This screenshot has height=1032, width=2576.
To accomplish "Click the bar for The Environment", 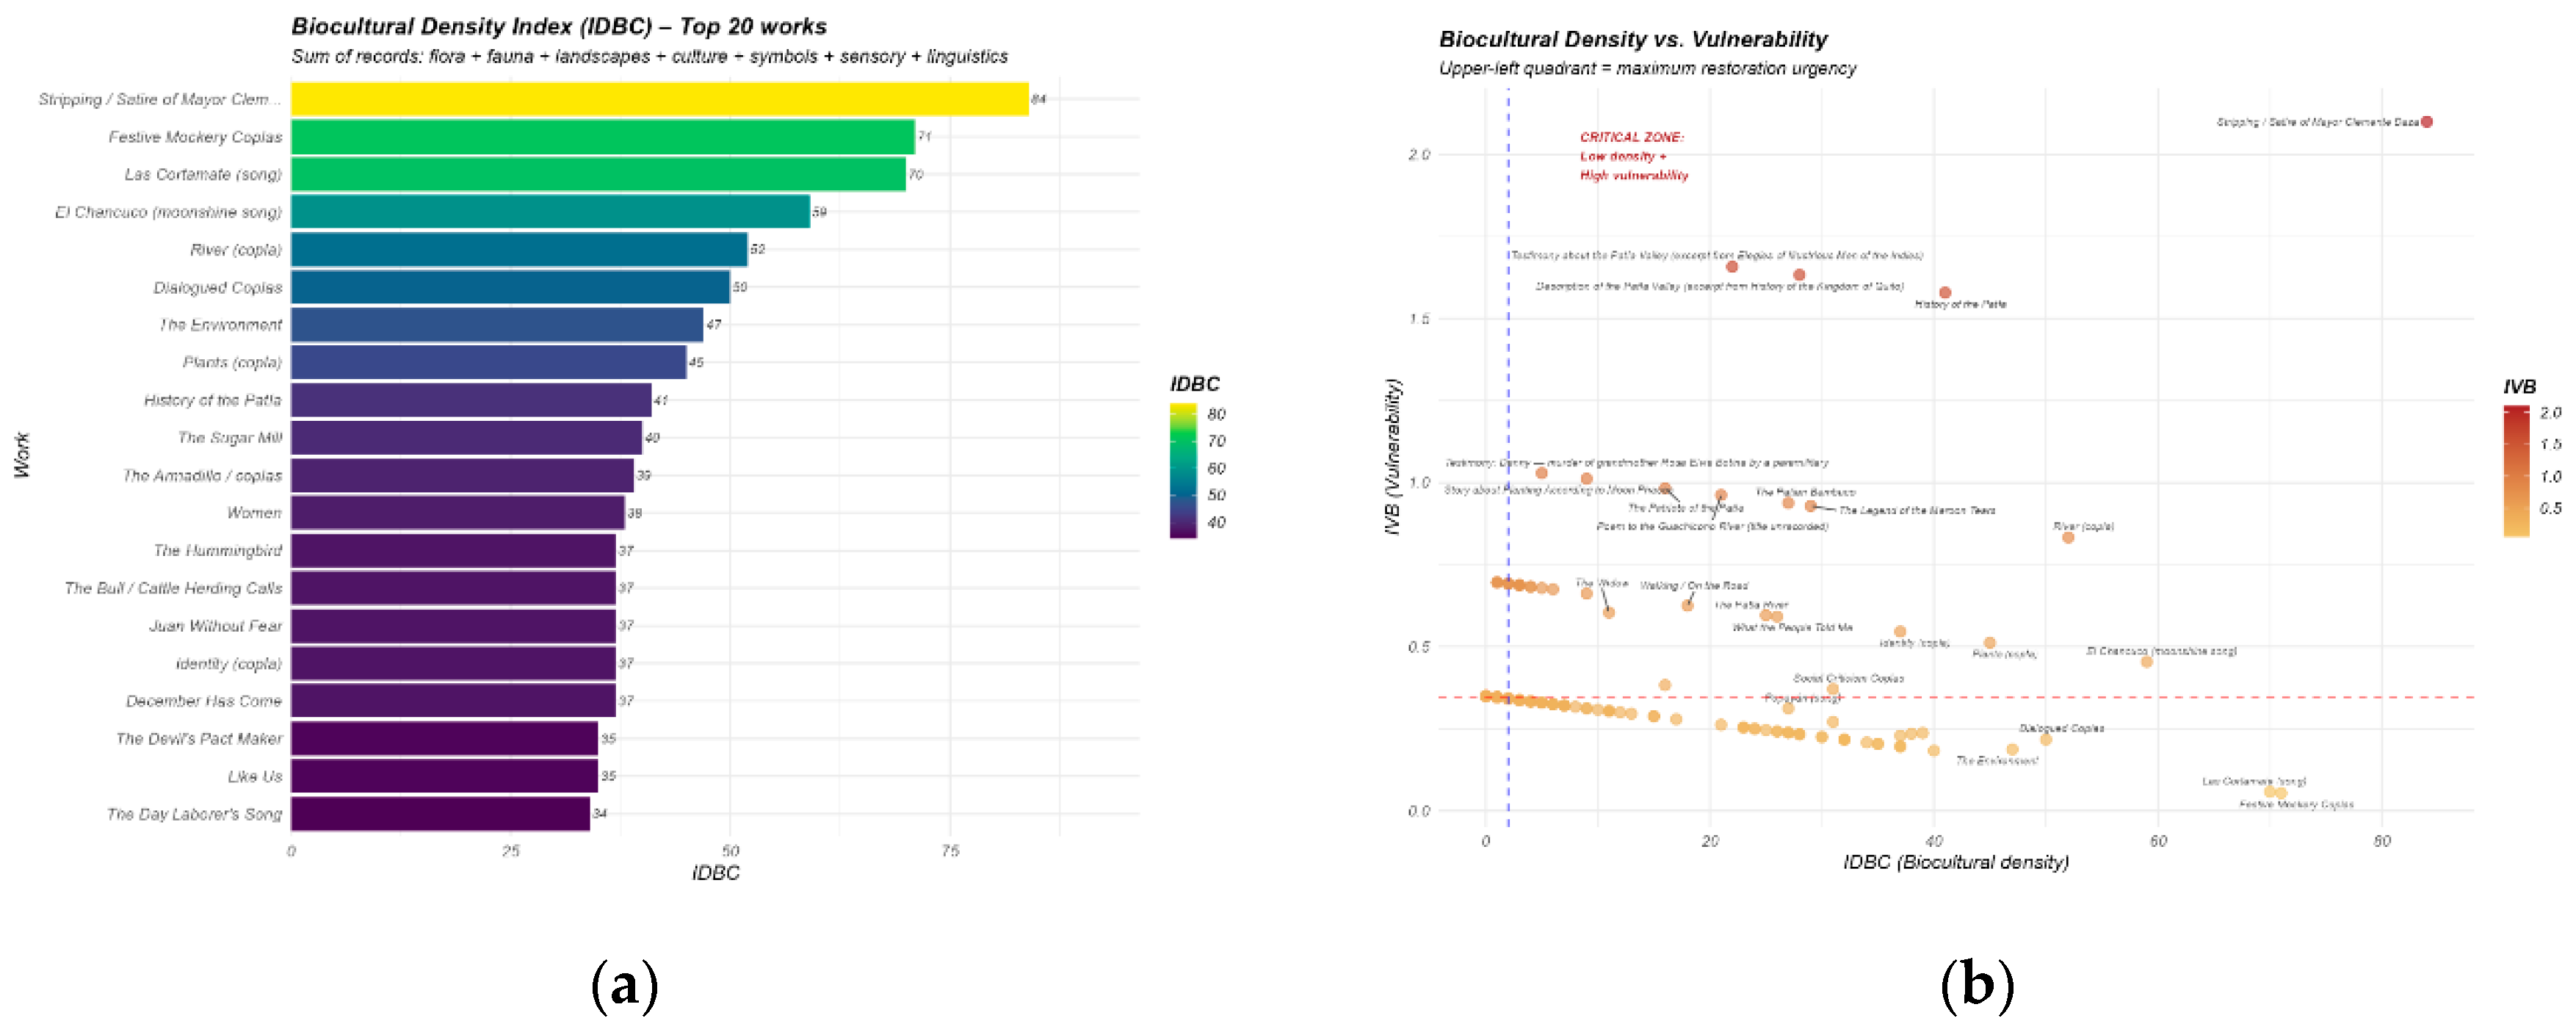I will (497, 325).
